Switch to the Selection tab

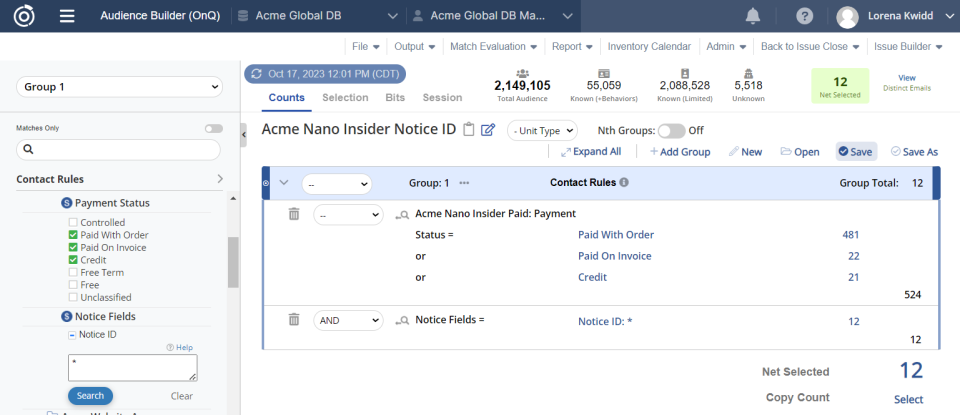point(345,98)
